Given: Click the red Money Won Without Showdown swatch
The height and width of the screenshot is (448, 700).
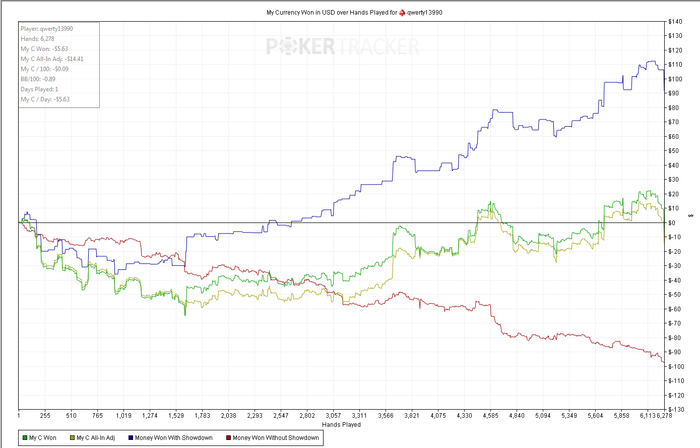Looking at the screenshot, I should point(229,438).
